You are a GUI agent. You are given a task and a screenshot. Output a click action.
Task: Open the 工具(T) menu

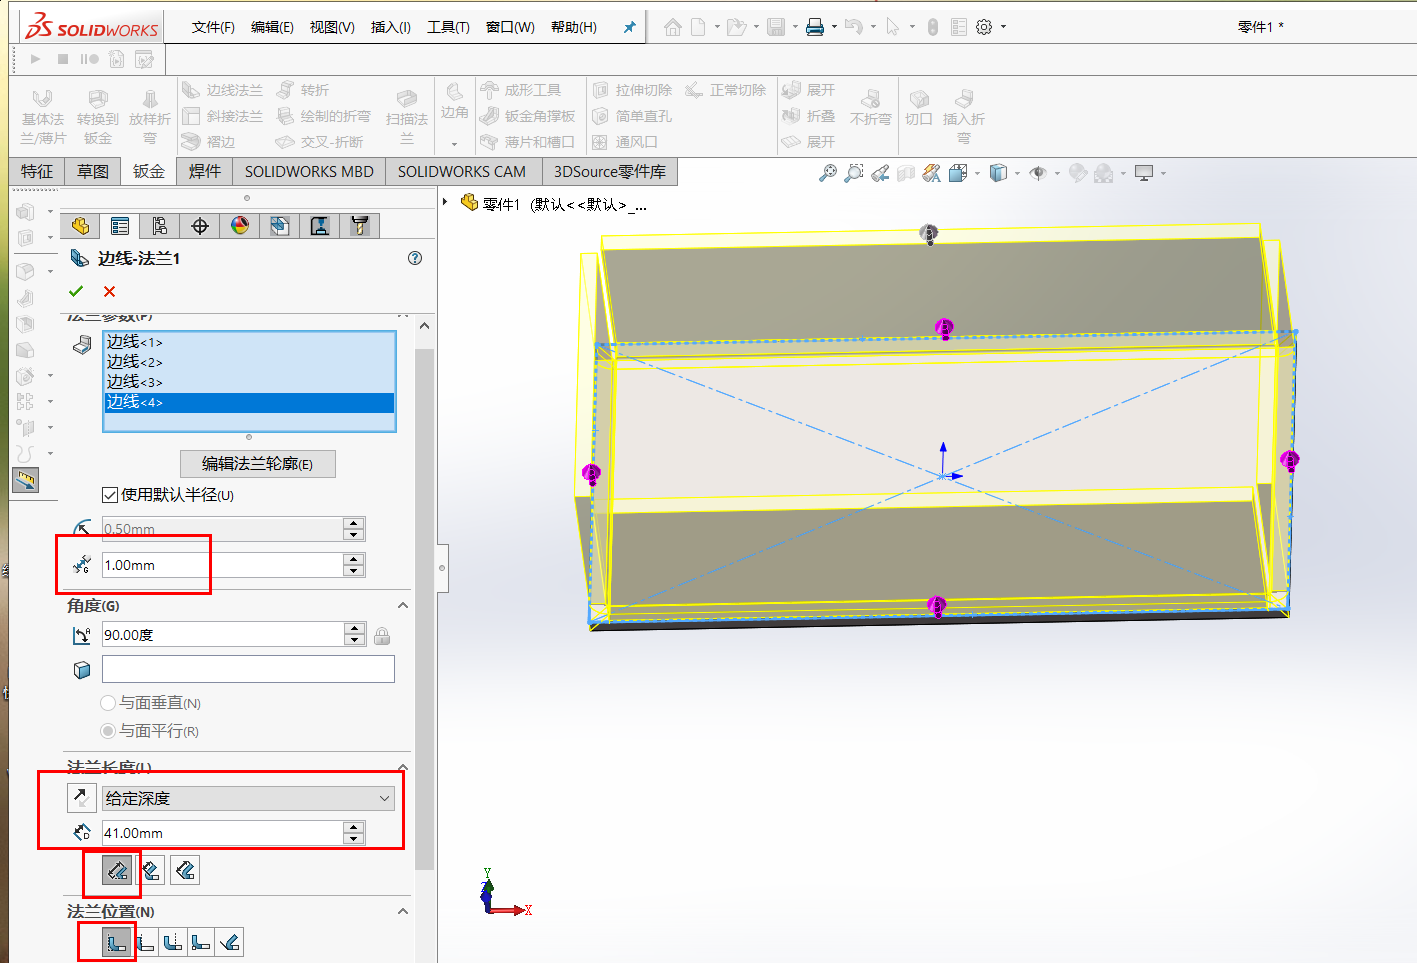pos(448,27)
